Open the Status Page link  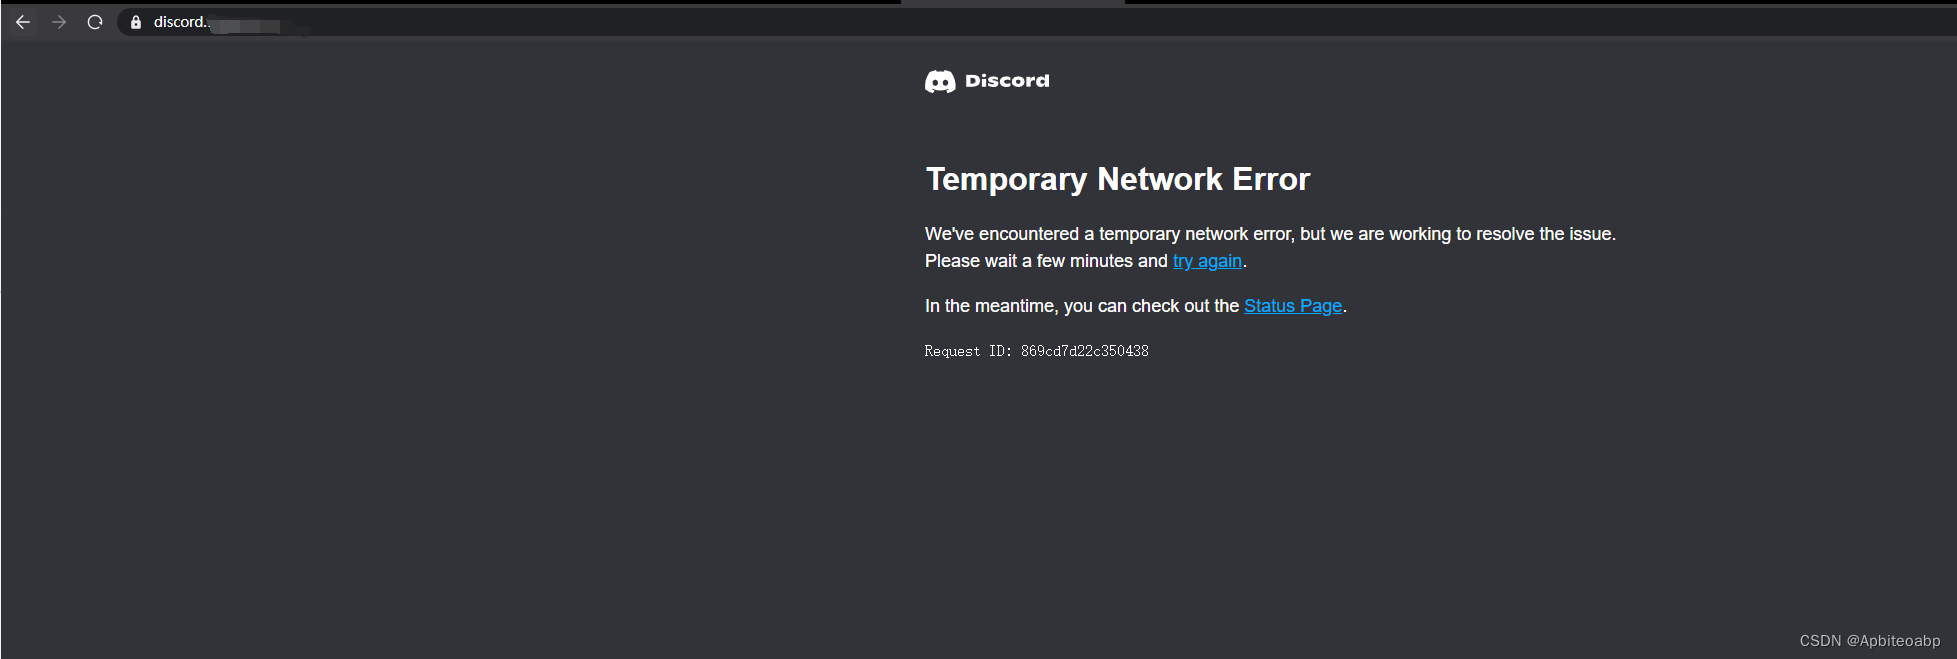[1293, 306]
